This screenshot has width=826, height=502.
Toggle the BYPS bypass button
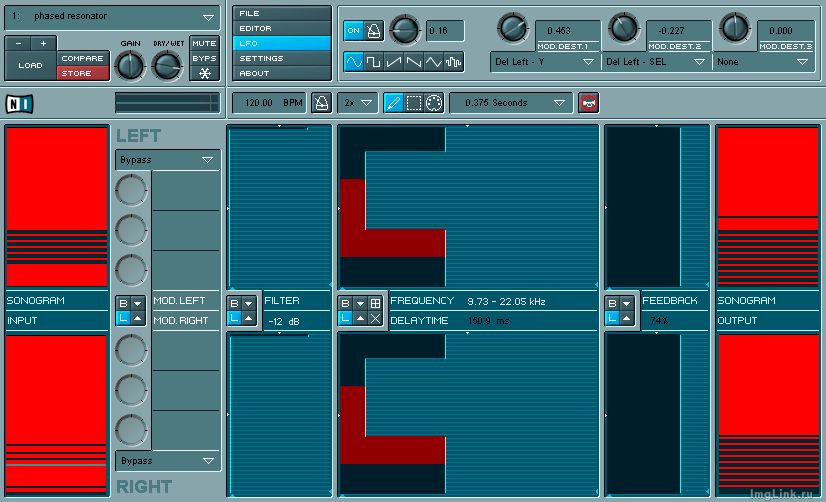(204, 58)
